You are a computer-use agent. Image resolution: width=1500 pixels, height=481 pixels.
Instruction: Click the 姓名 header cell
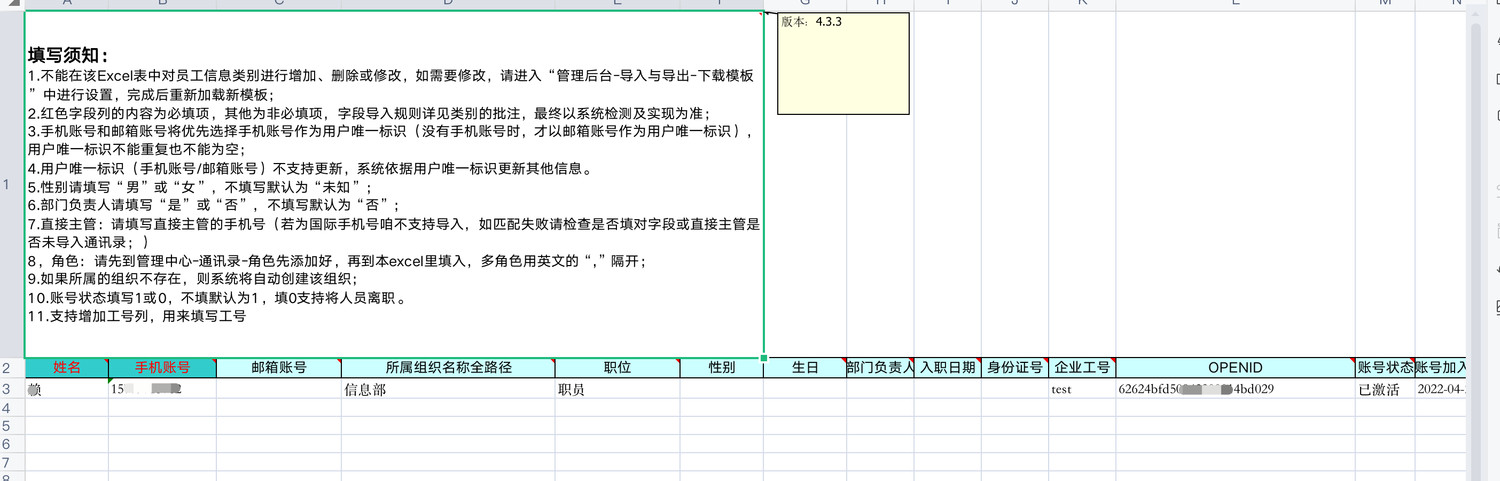pos(67,368)
